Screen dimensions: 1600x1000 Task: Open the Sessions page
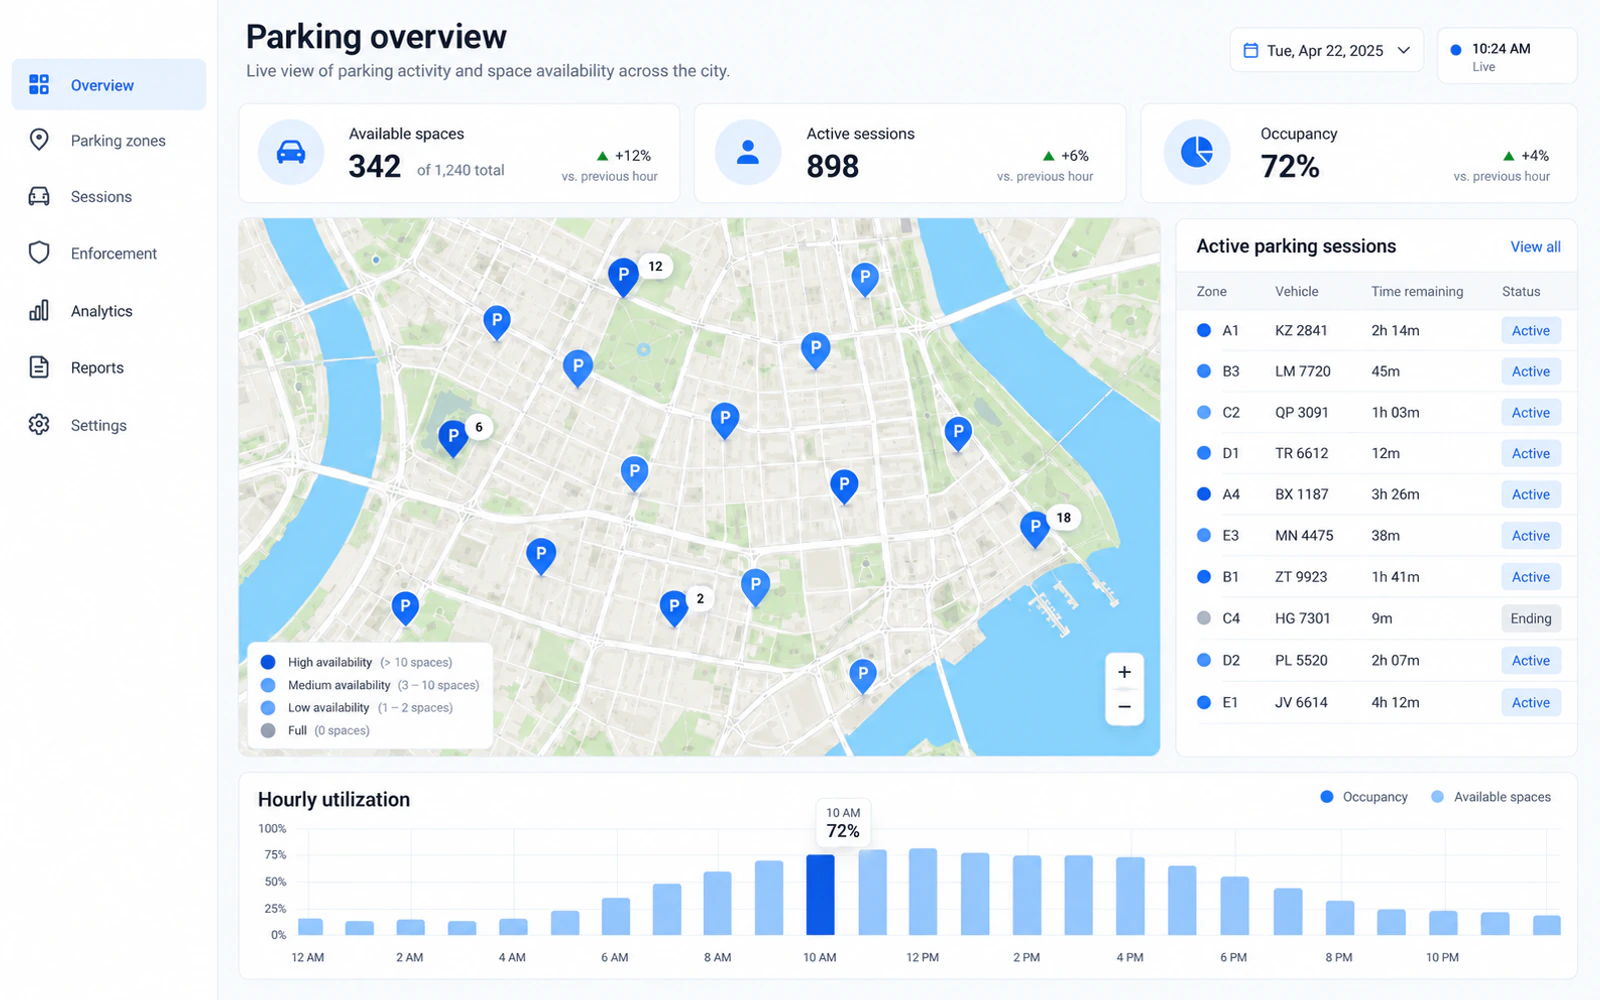pyautogui.click(x=109, y=196)
